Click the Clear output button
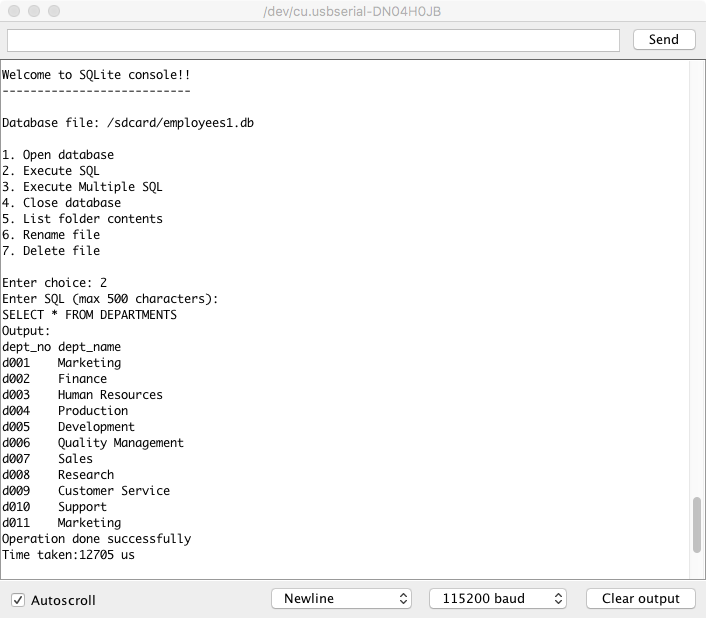This screenshot has height=618, width=706. point(640,599)
